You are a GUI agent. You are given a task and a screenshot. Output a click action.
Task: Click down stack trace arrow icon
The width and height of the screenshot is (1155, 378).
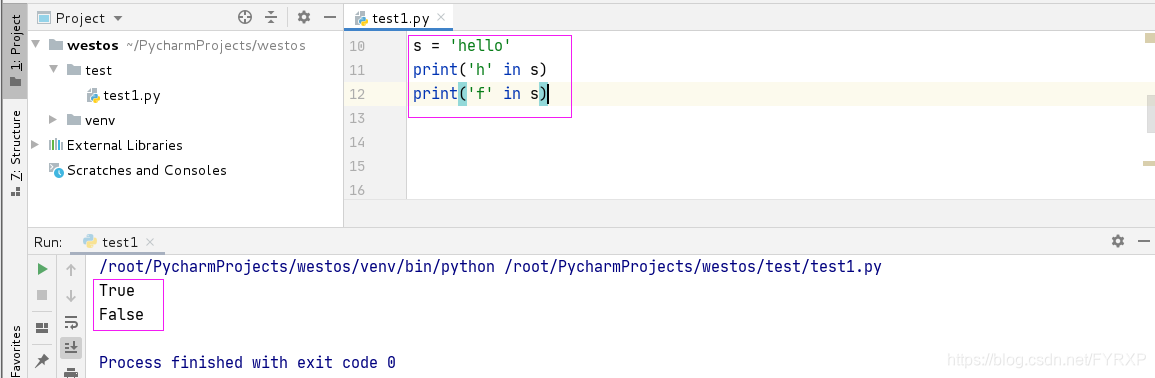pos(71,295)
